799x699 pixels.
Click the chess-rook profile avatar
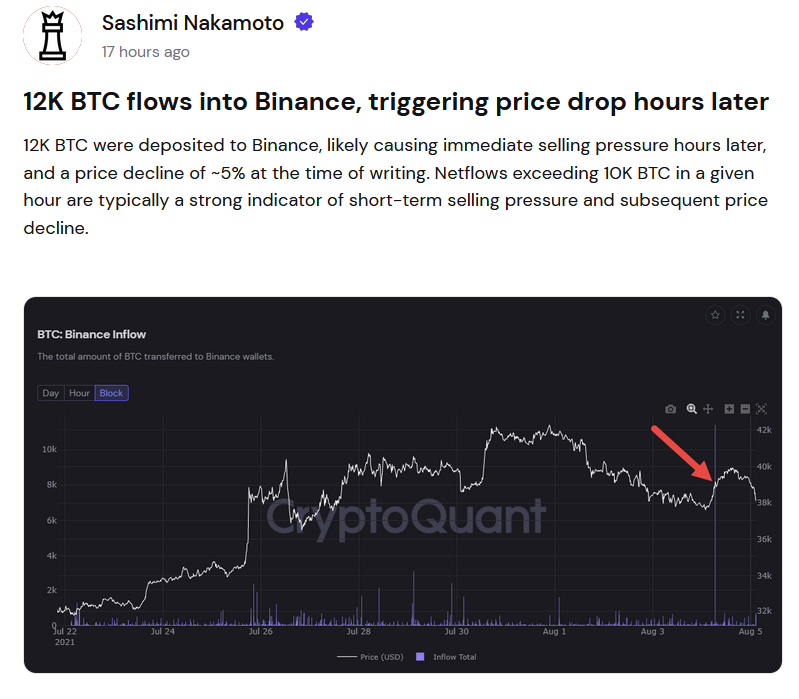pos(53,37)
